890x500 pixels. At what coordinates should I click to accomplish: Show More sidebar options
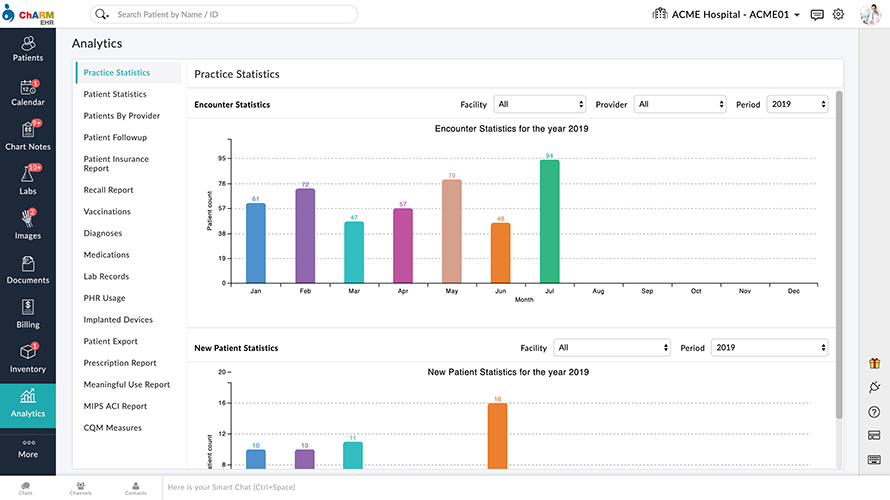pyautogui.click(x=28, y=449)
